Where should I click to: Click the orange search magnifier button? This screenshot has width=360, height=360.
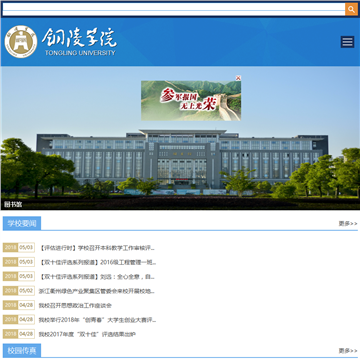click(x=351, y=9)
